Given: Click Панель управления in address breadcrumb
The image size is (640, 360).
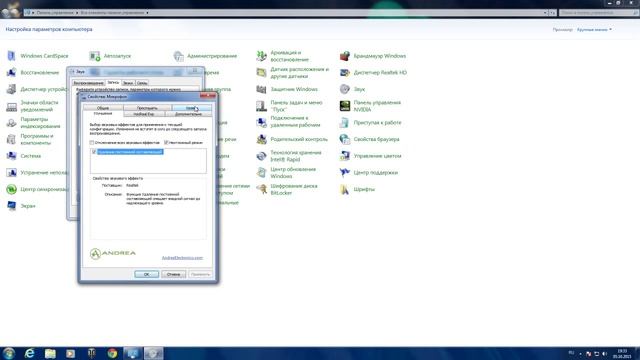Looking at the screenshot, I should click(x=55, y=13).
